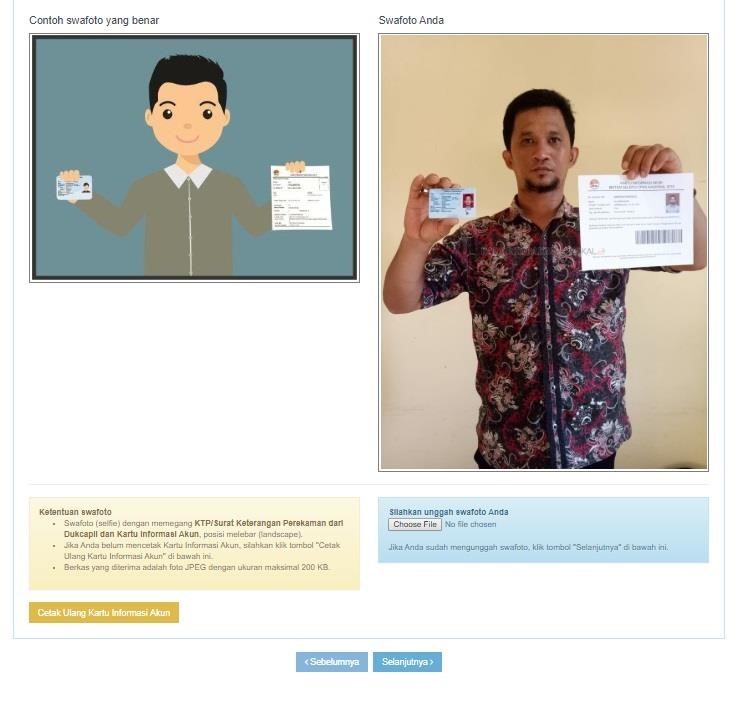
Task: Click the blue KTP card in uploaded photo
Action: pos(452,203)
